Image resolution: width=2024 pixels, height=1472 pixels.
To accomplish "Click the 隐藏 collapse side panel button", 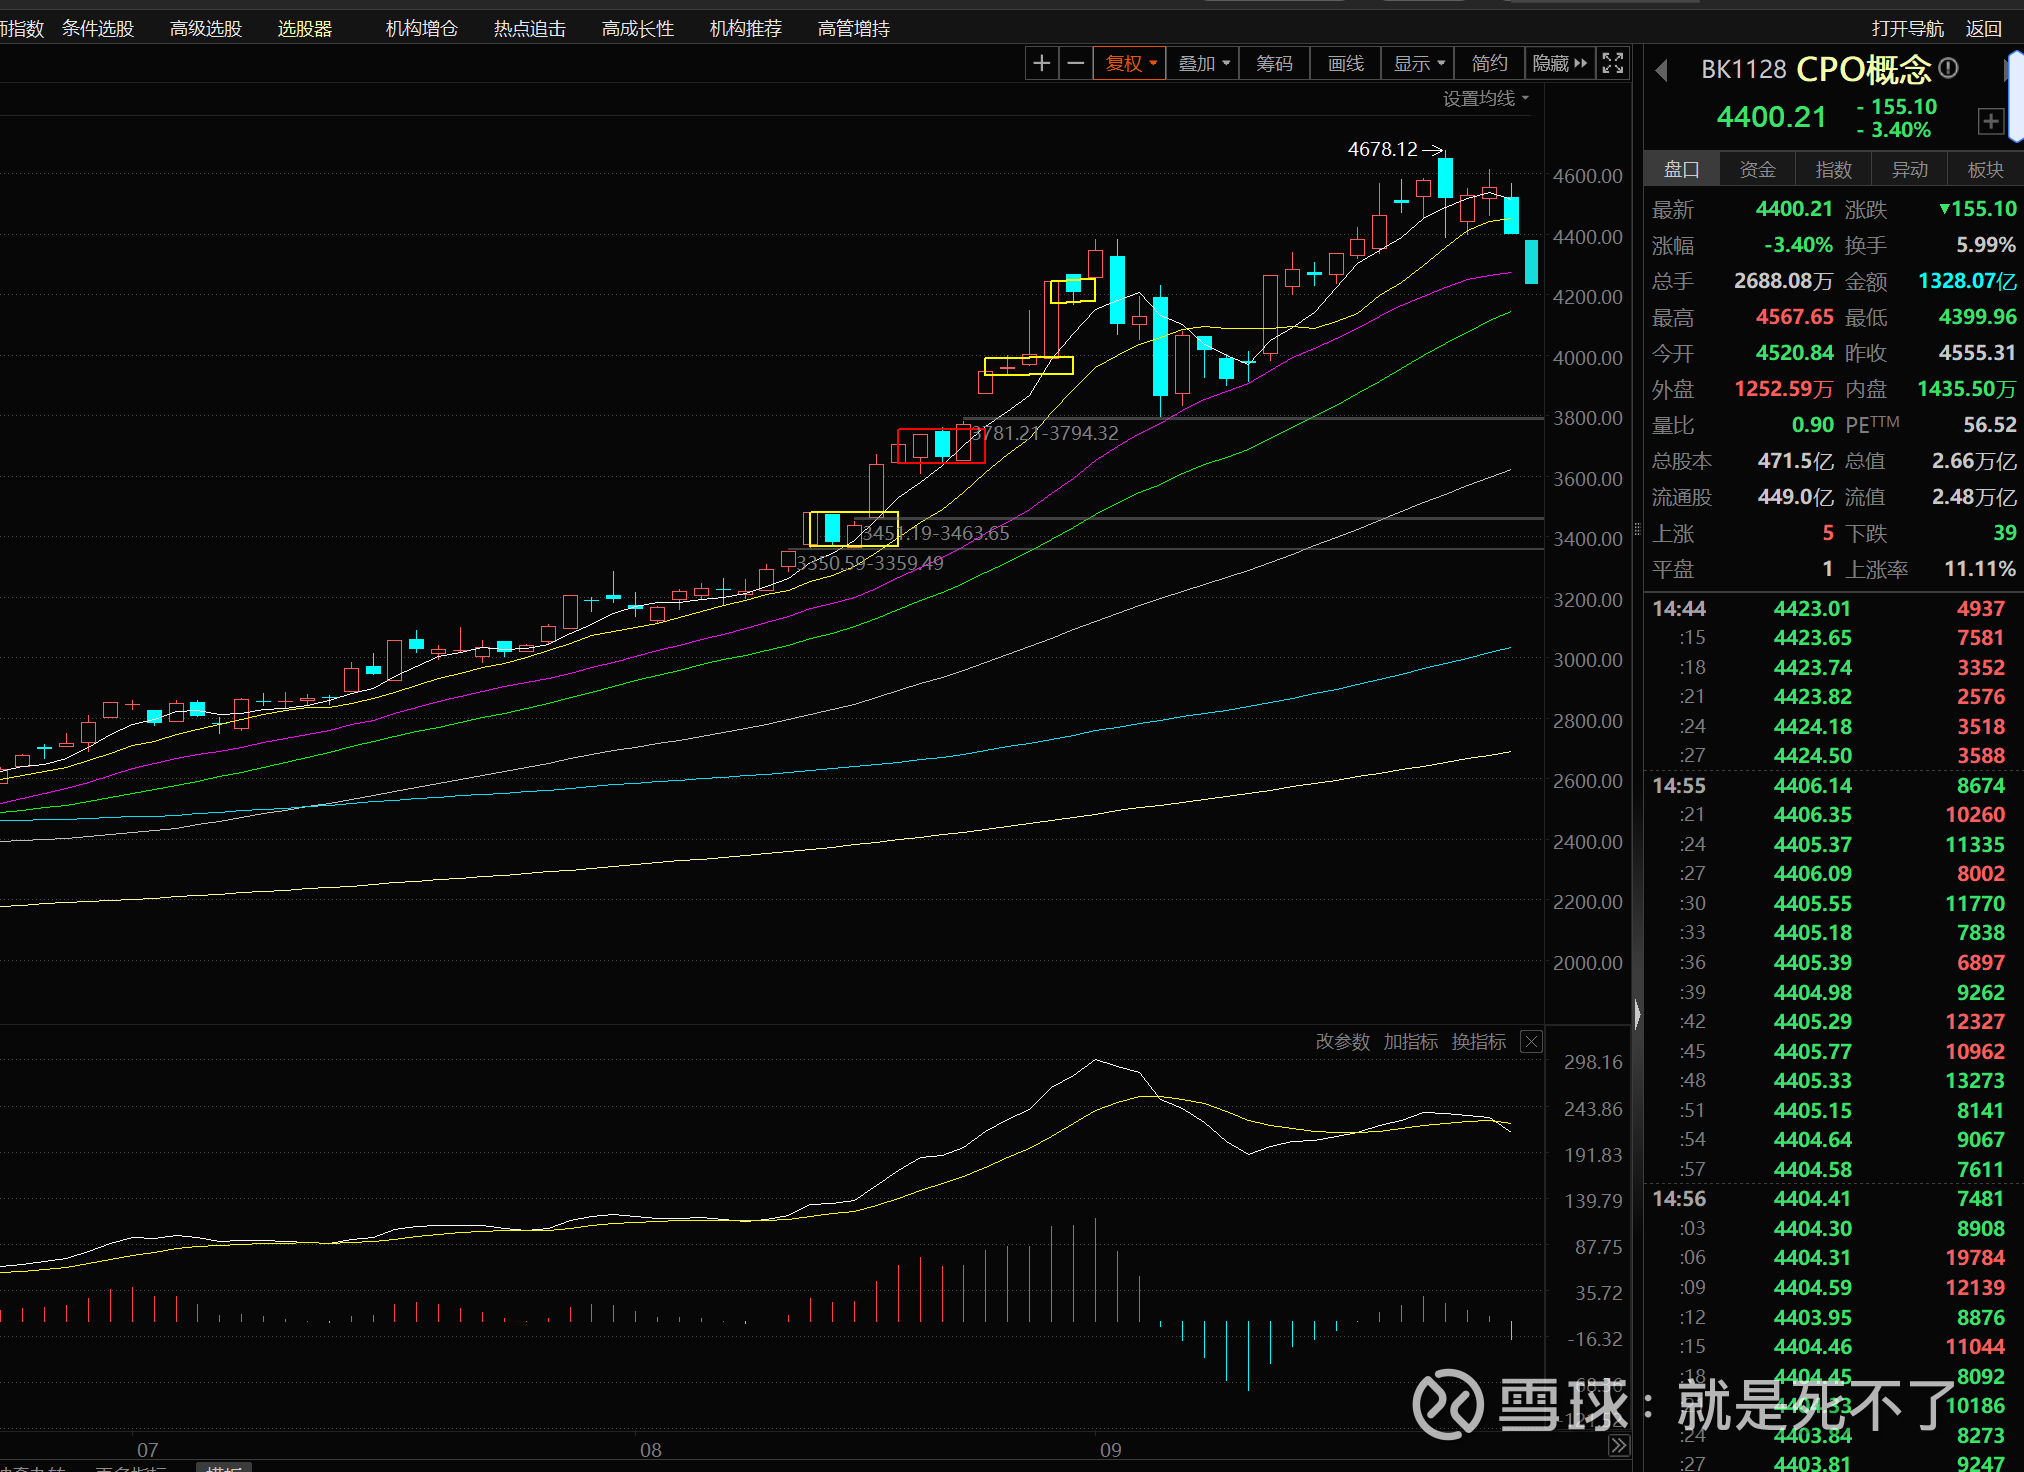I will click(x=1559, y=63).
